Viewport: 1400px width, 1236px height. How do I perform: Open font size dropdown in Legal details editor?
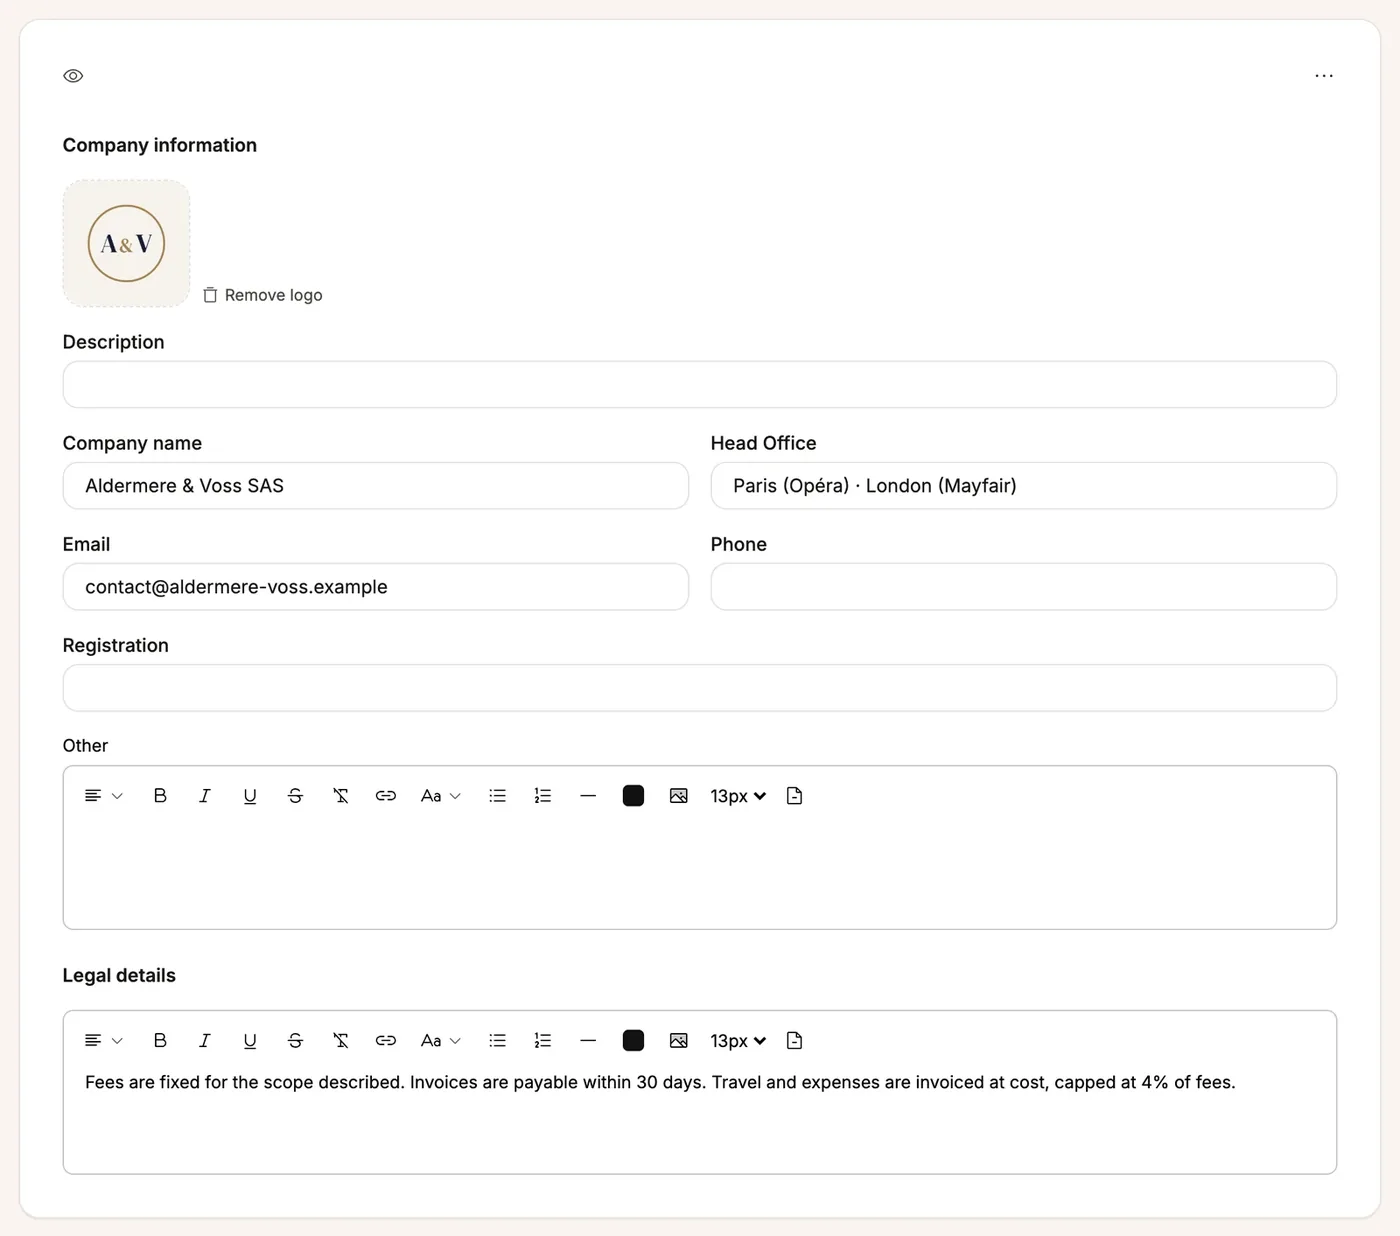click(x=738, y=1041)
